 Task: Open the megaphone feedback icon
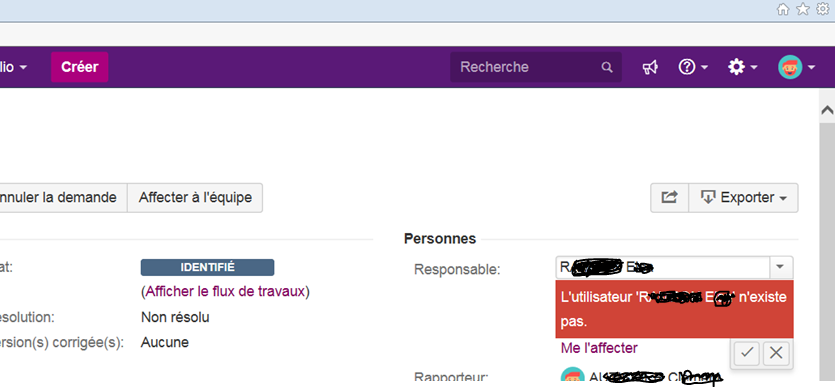click(650, 67)
